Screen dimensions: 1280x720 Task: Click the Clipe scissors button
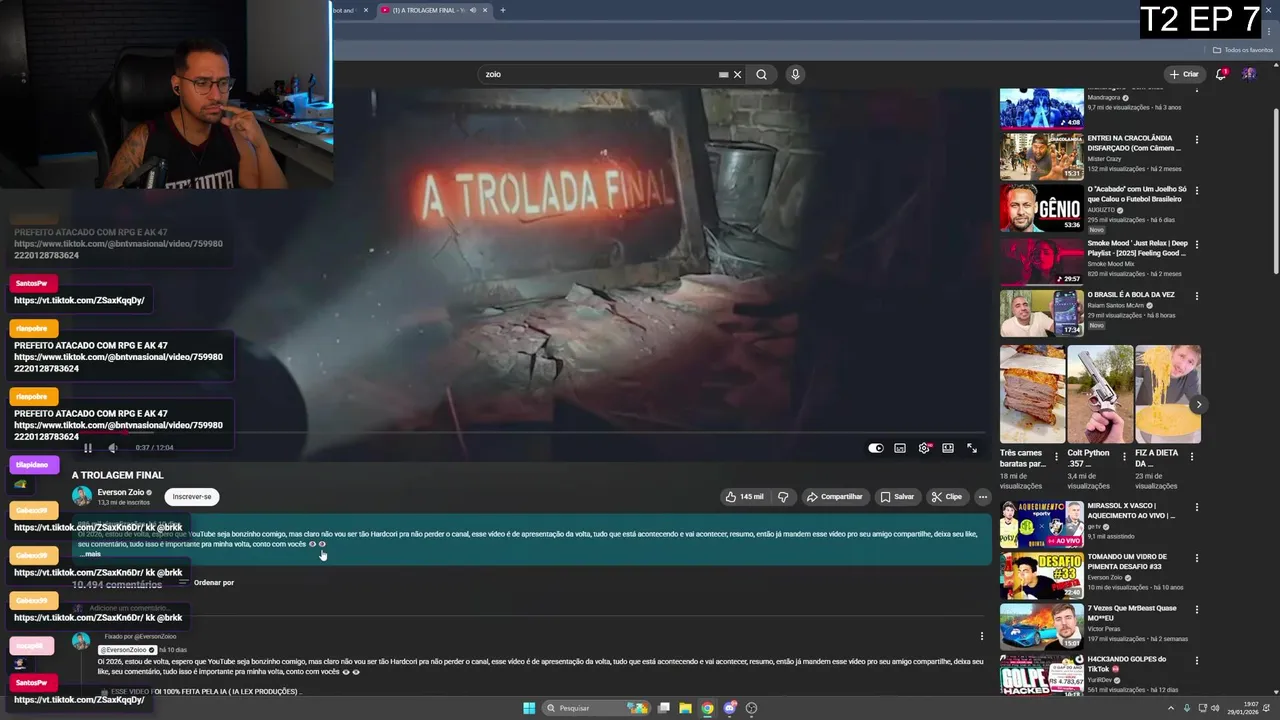click(946, 497)
